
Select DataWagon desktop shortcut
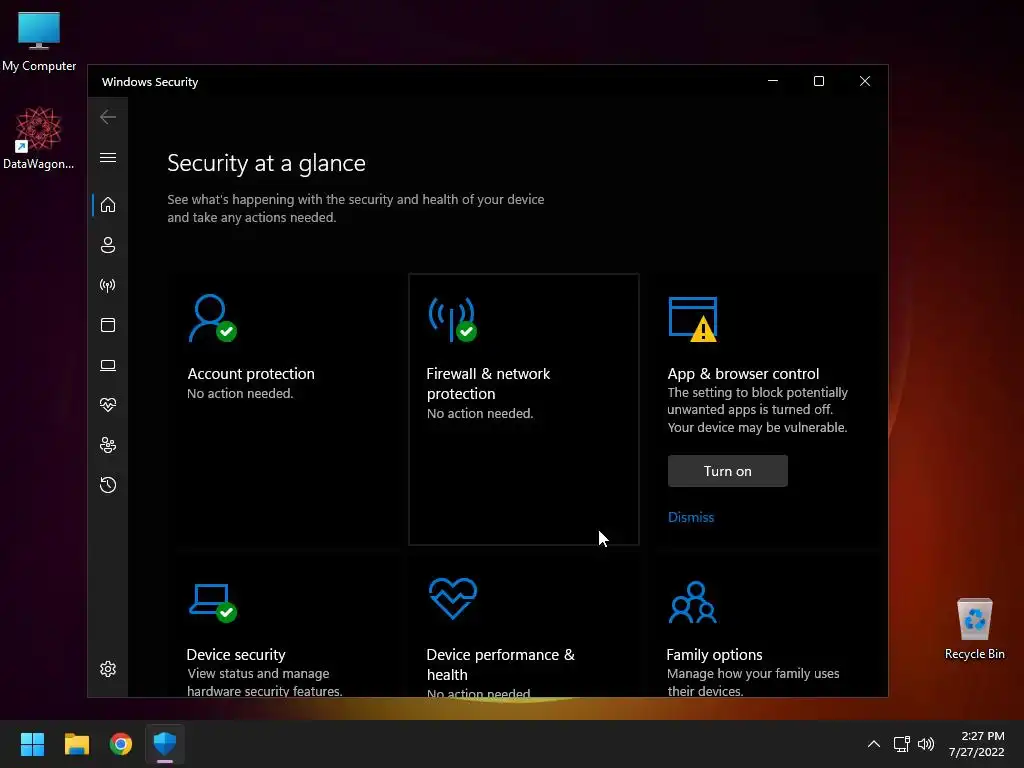point(39,138)
